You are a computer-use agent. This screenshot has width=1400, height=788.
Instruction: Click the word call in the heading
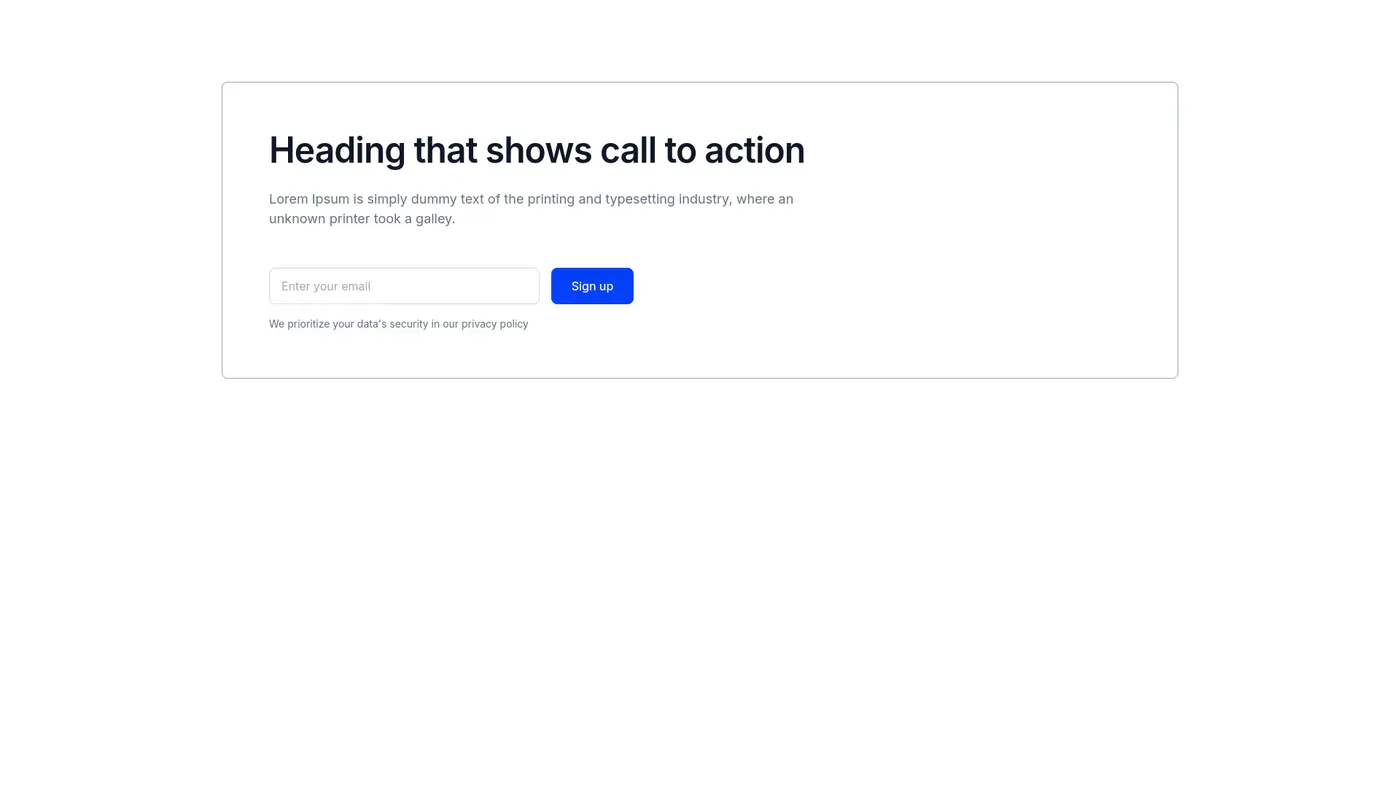(627, 150)
